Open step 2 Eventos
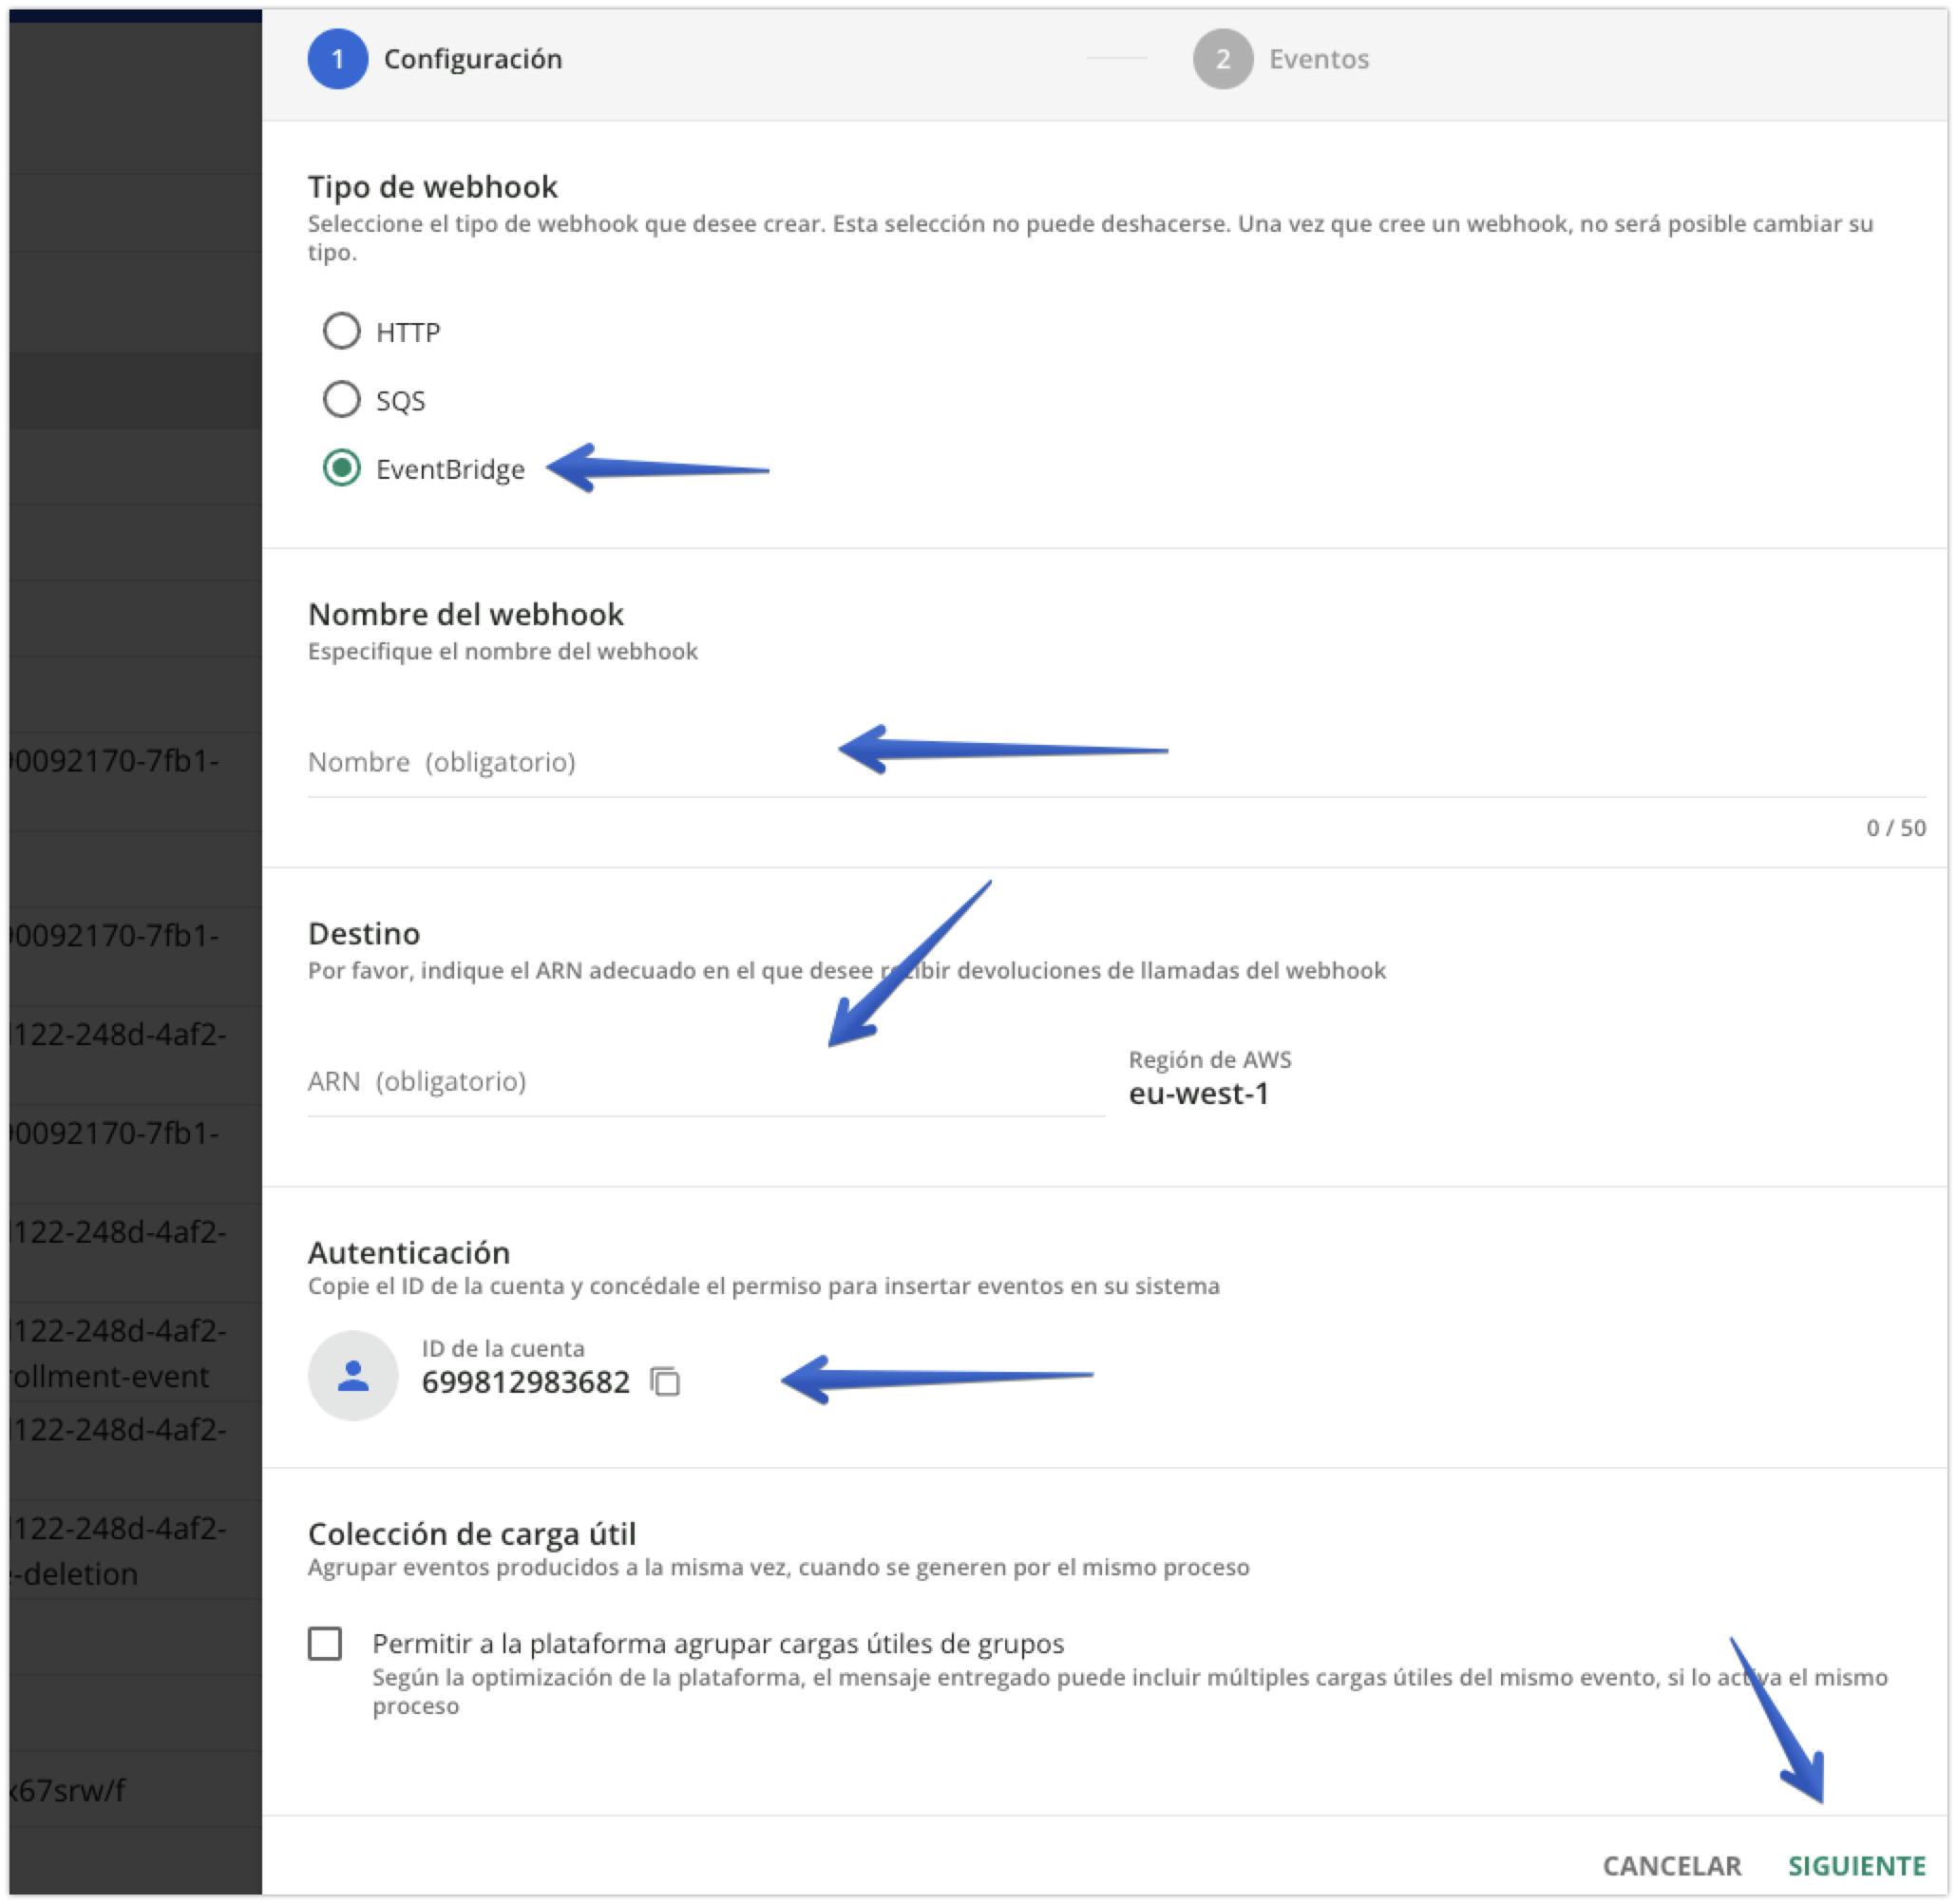The height and width of the screenshot is (1904, 1957). [x=1281, y=59]
